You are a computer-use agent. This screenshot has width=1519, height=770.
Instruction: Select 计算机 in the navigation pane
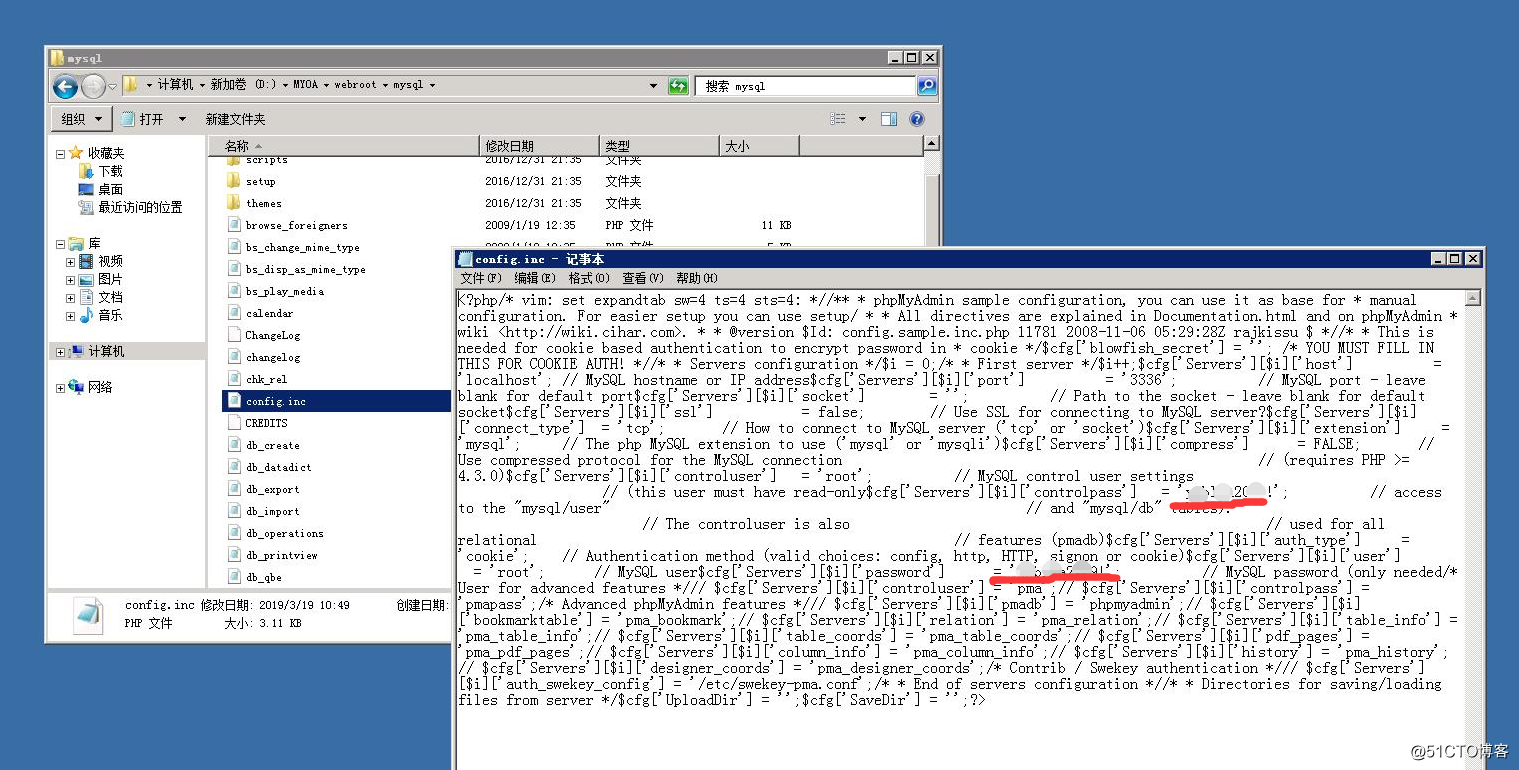pyautogui.click(x=97, y=351)
